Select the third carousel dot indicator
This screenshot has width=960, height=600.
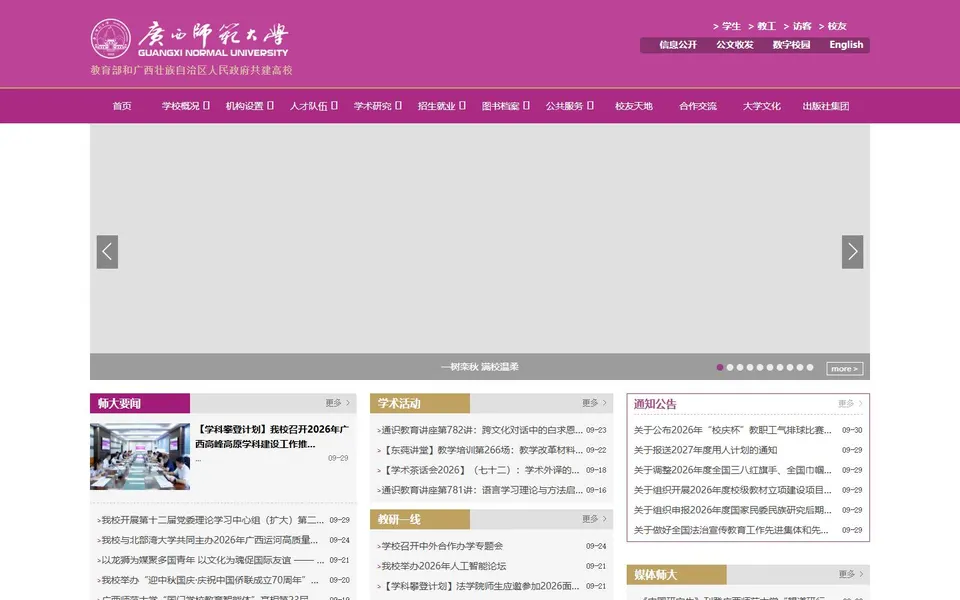coord(740,367)
